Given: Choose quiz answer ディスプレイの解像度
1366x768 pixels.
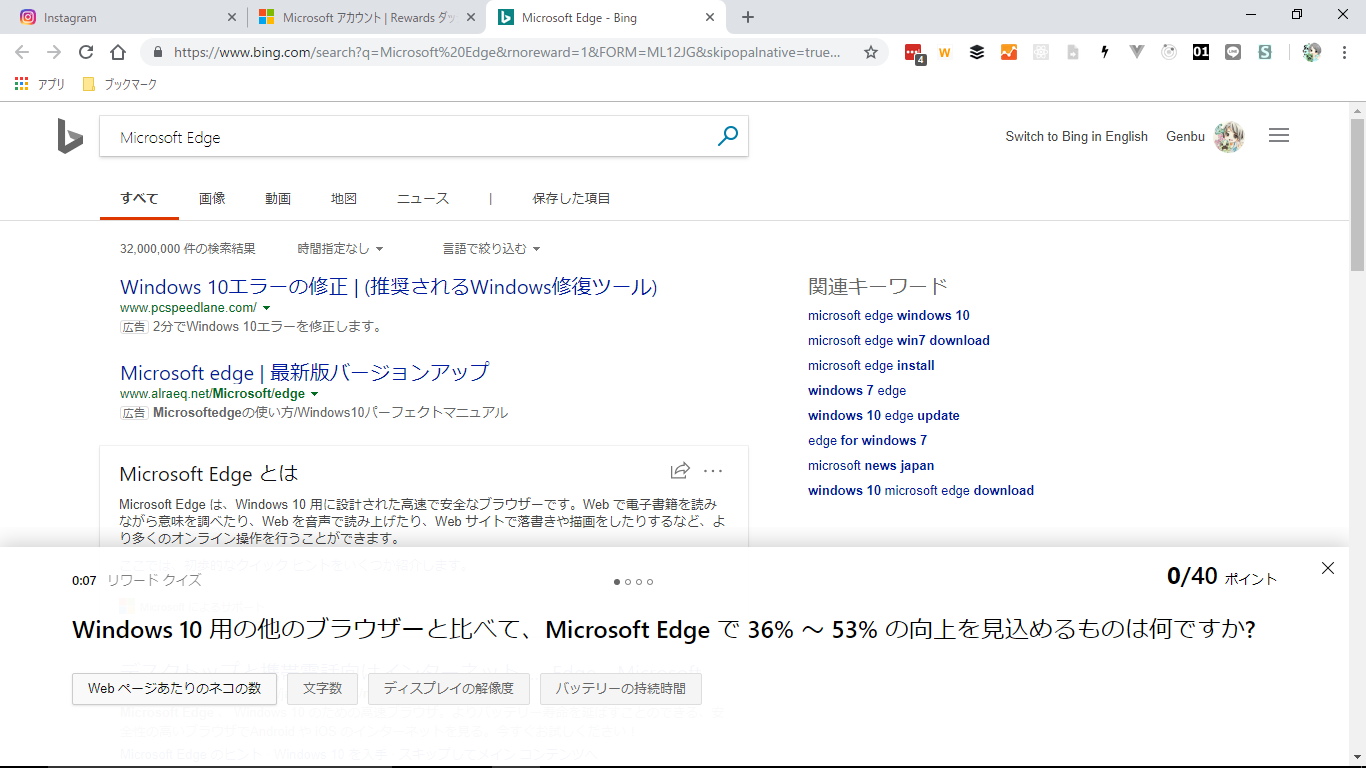Looking at the screenshot, I should (x=448, y=689).
